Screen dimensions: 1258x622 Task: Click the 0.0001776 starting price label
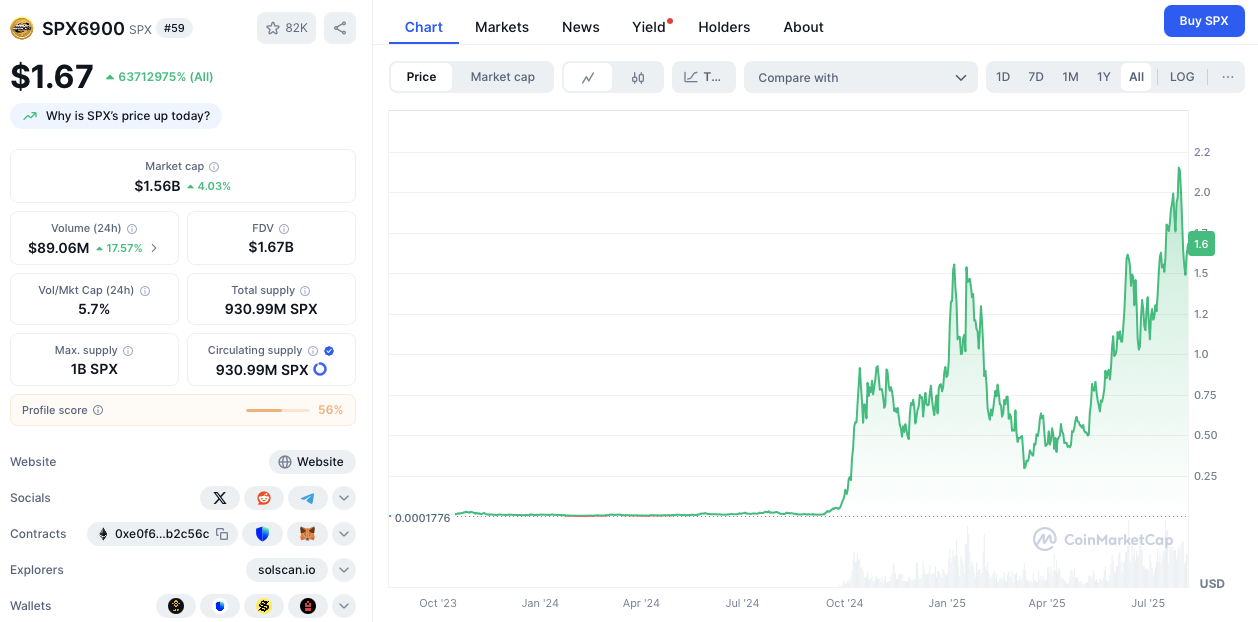coord(420,517)
